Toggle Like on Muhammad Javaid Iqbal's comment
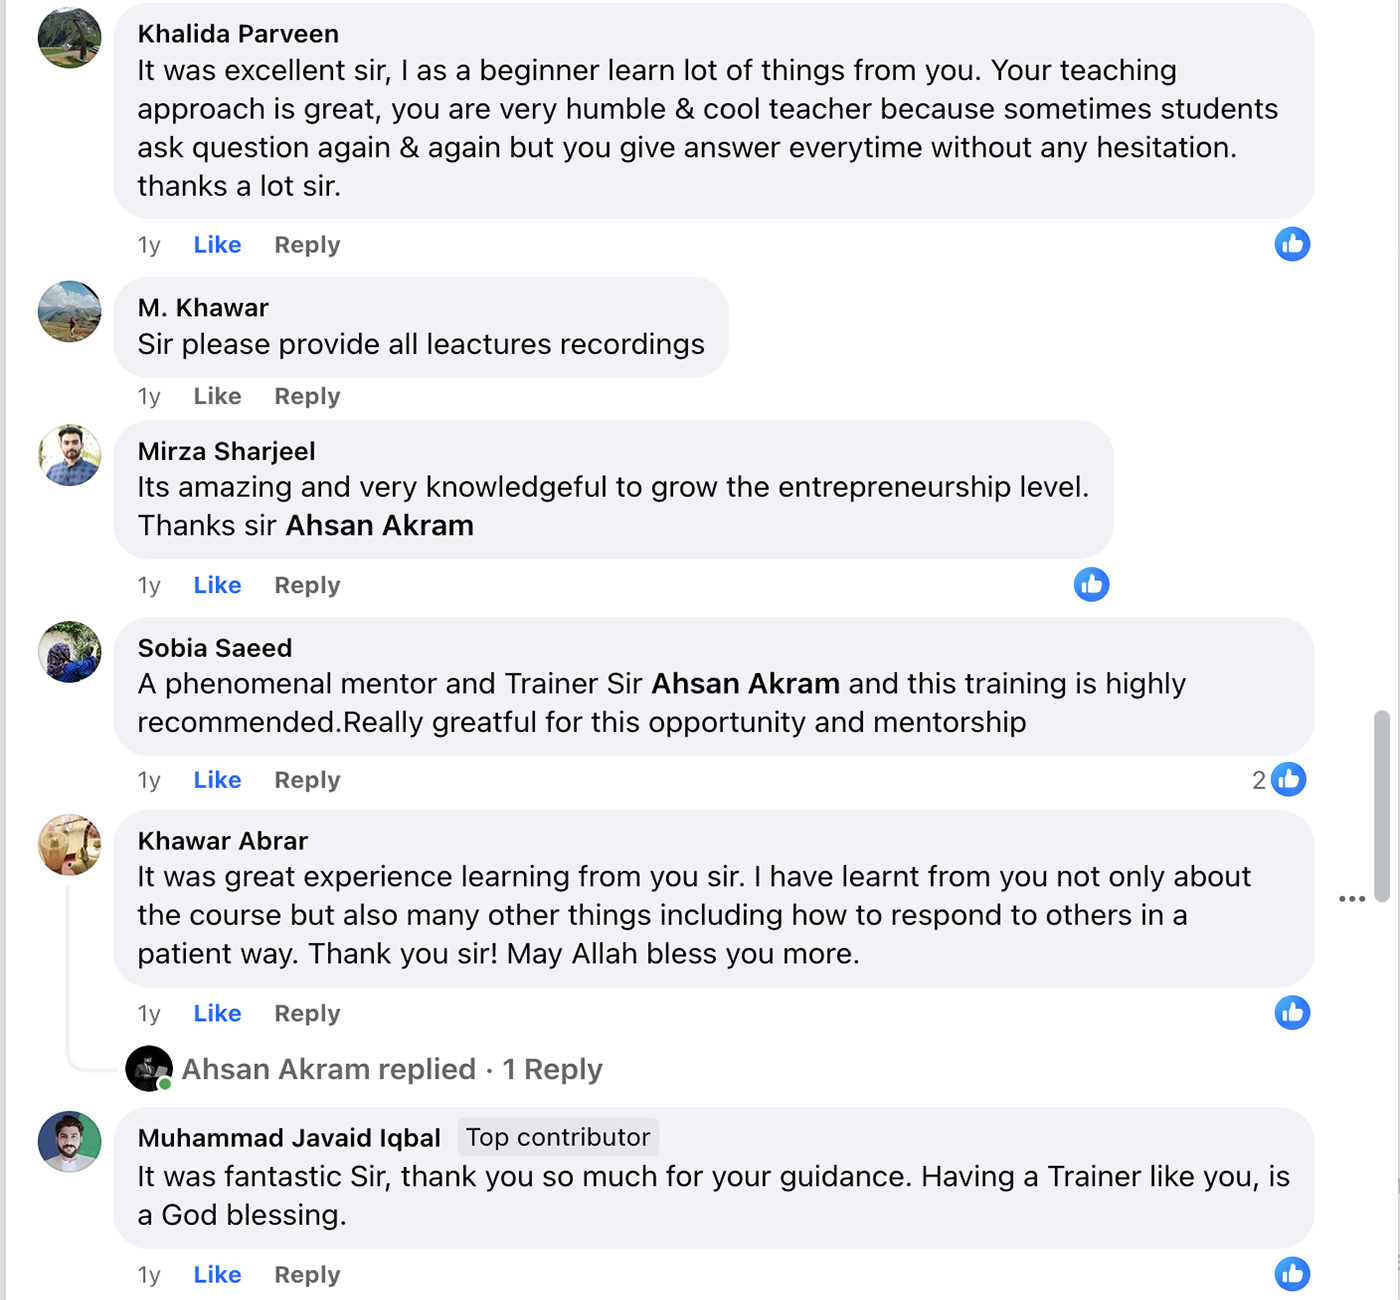 pos(217,1275)
